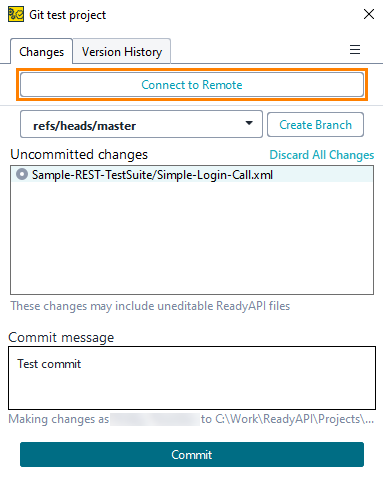The image size is (383, 488).
Task: Click the modified-file status icon beside Simple-Login-Call.xml
Action: pyautogui.click(x=22, y=174)
